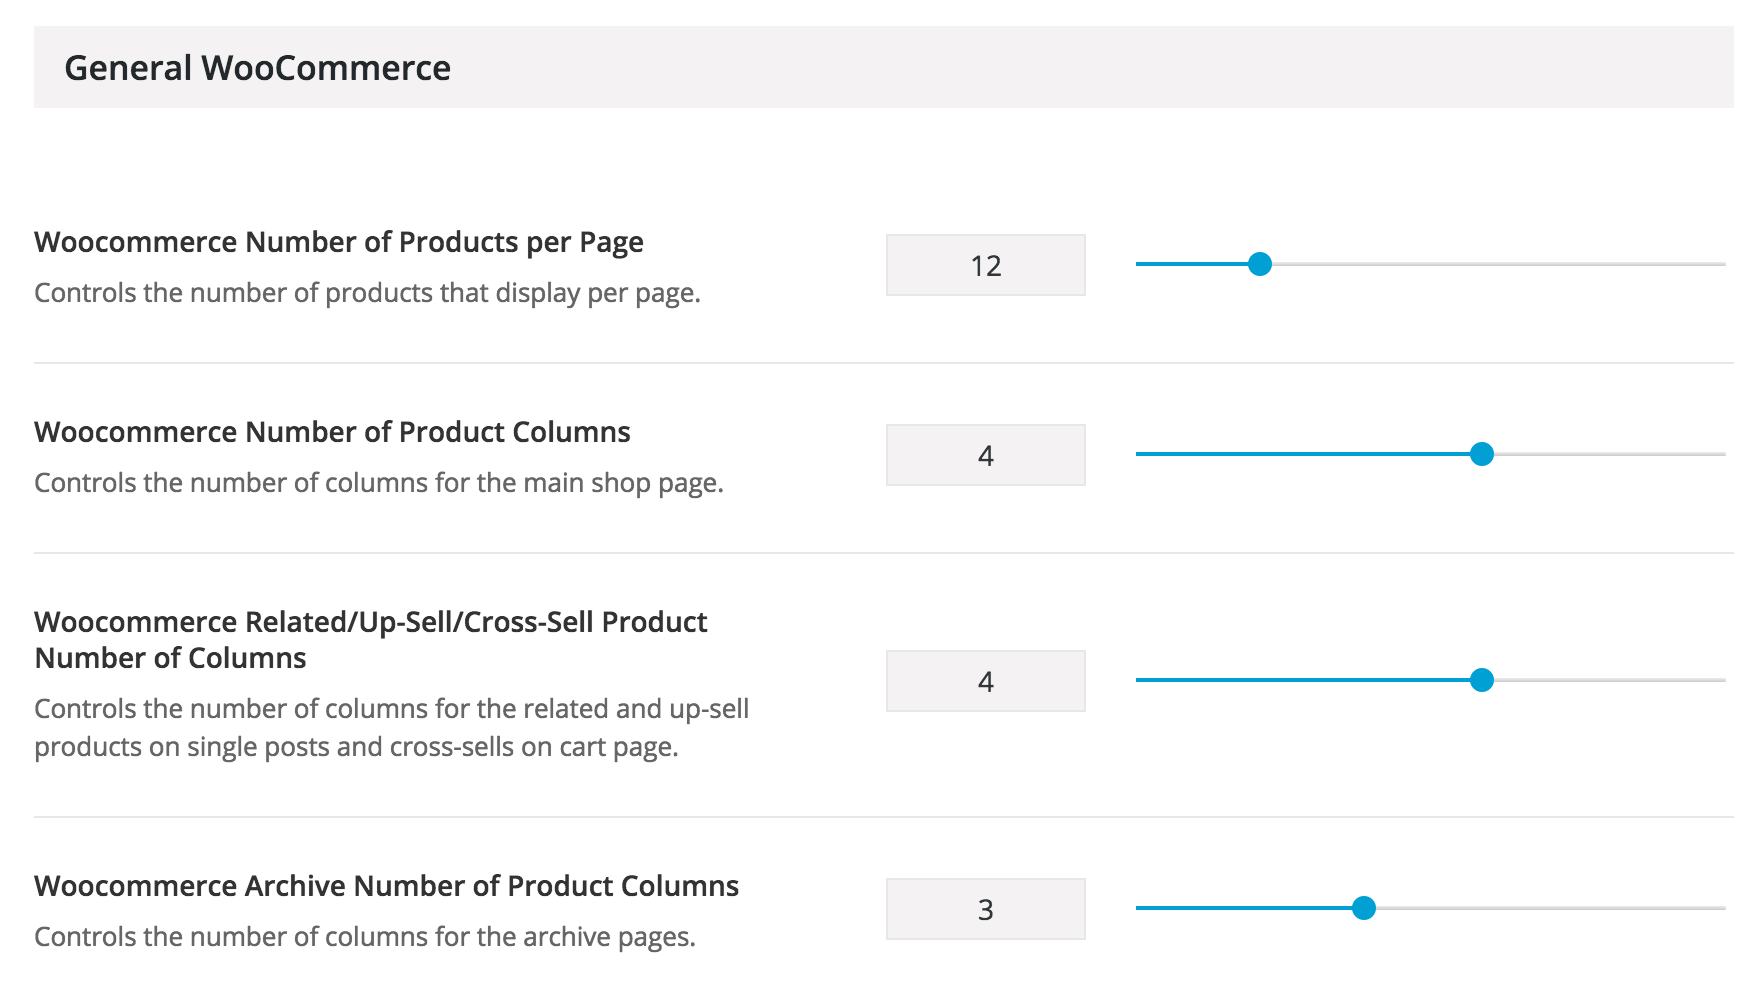The image size is (1762, 986).
Task: Click the Products per Page value field
Action: (985, 265)
